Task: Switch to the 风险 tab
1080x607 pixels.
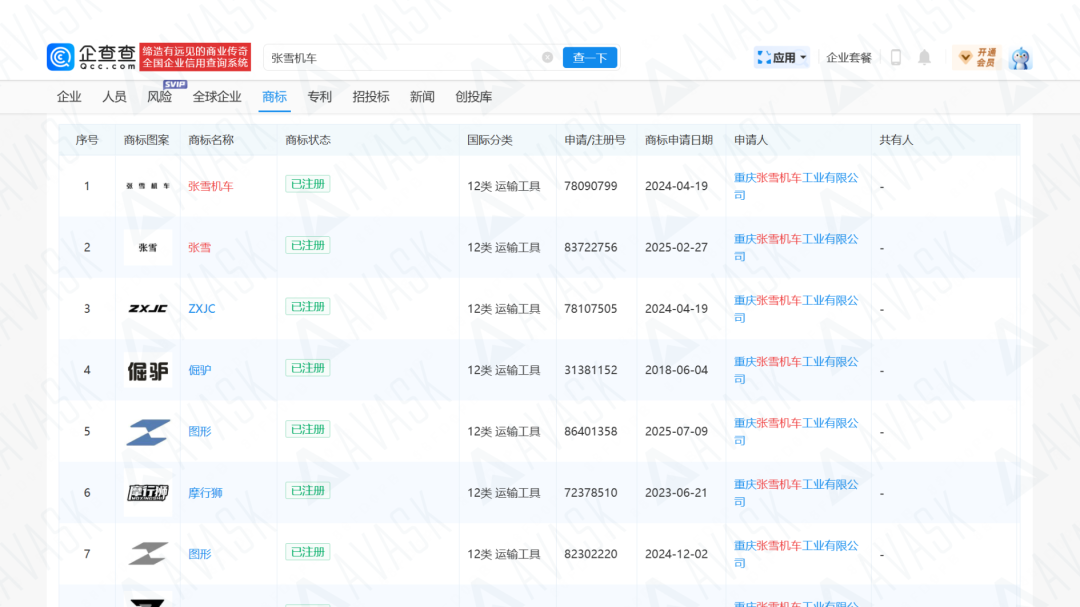Action: point(160,97)
